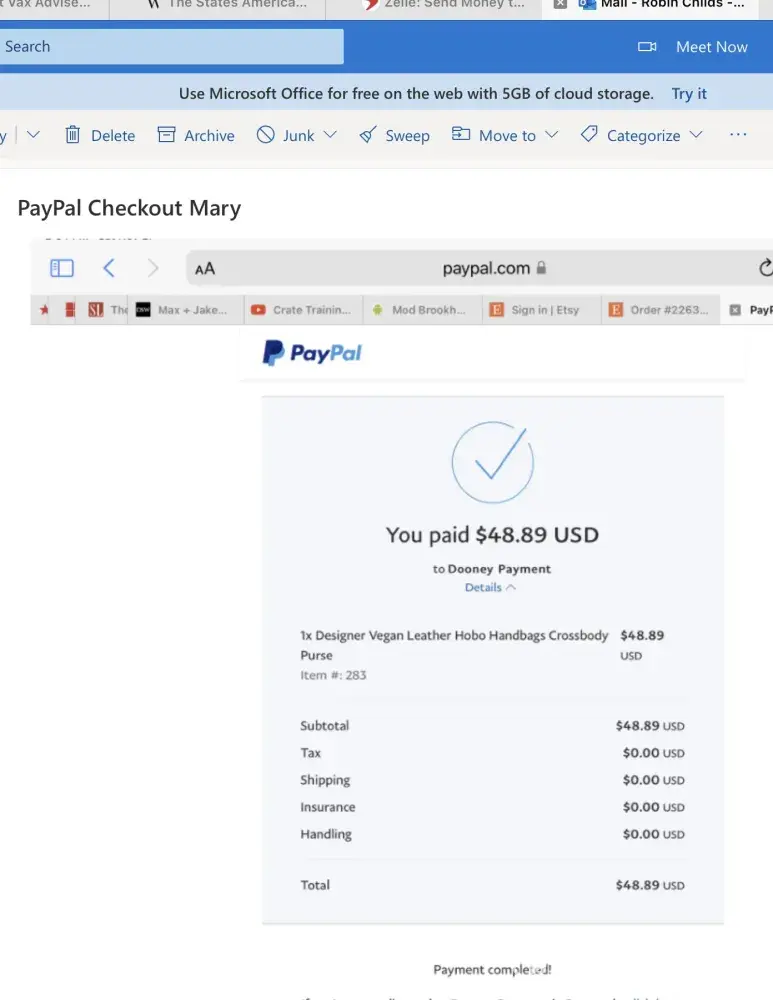
Task: Click the reload icon beside paypal.com
Action: [x=765, y=268]
